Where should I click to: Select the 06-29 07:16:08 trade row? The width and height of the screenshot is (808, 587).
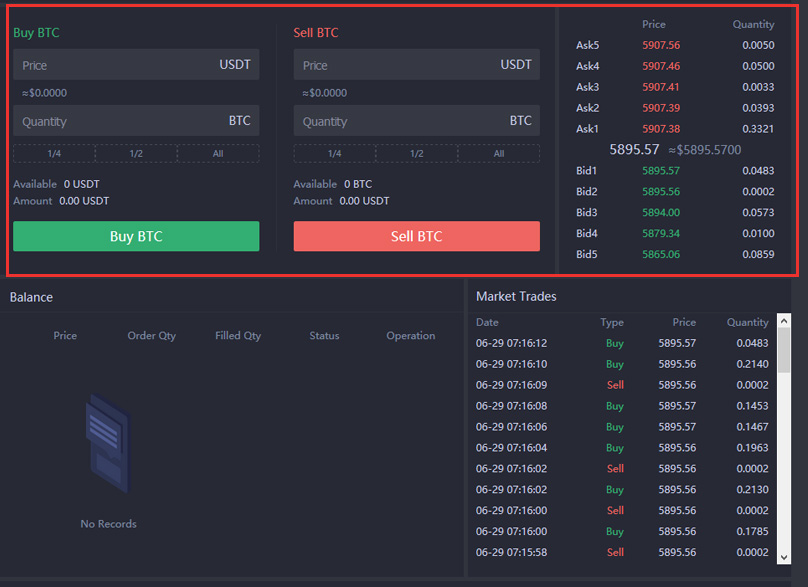pyautogui.click(x=622, y=406)
